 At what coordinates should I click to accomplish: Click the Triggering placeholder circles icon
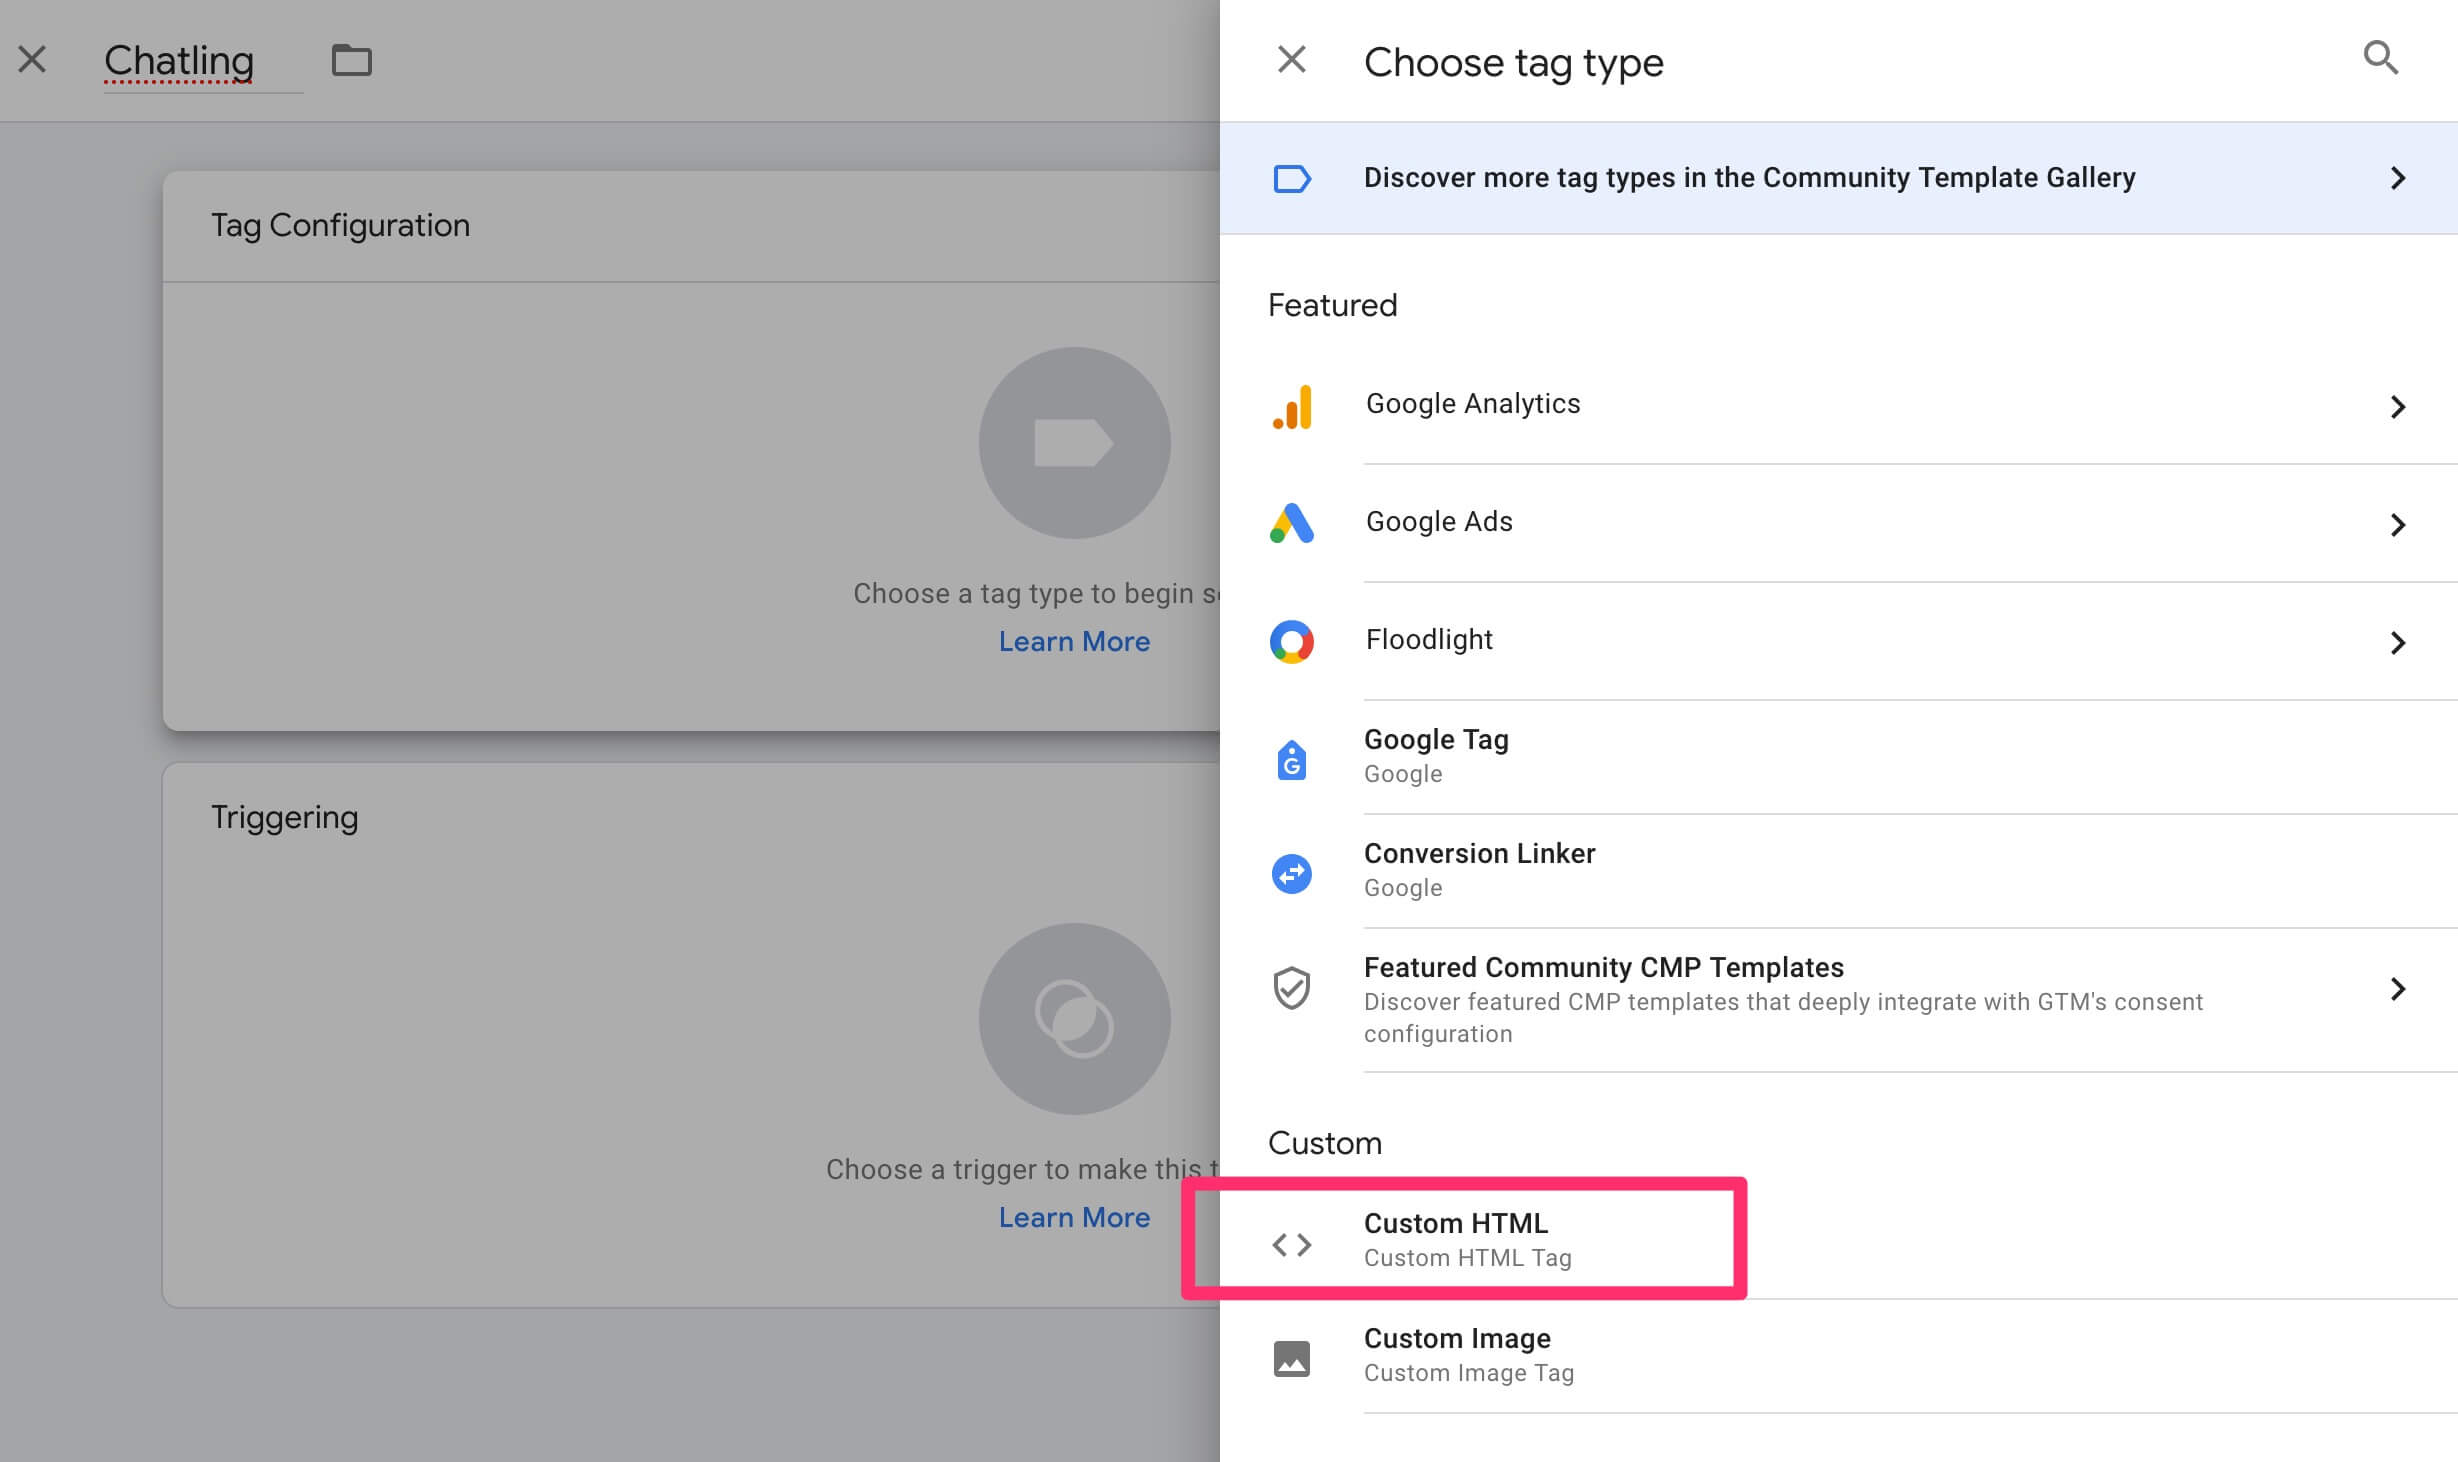point(1074,1019)
